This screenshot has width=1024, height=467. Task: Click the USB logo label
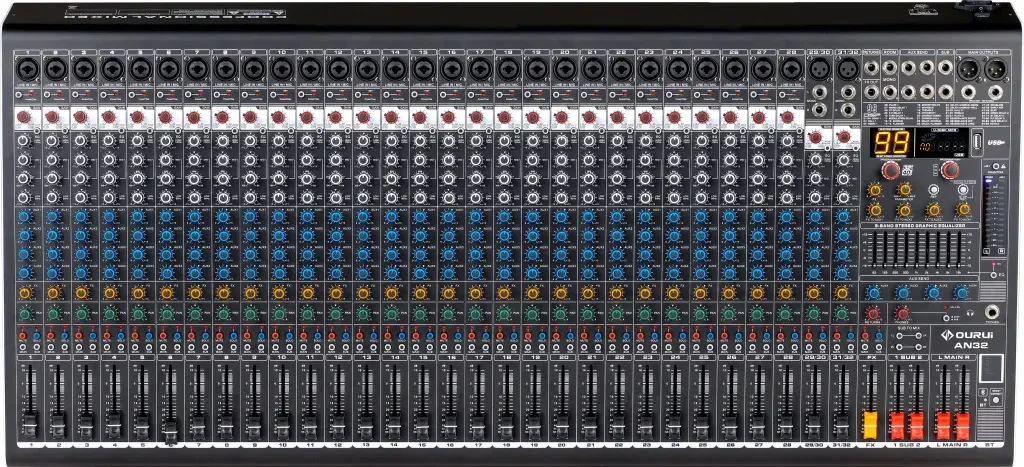tap(996, 142)
